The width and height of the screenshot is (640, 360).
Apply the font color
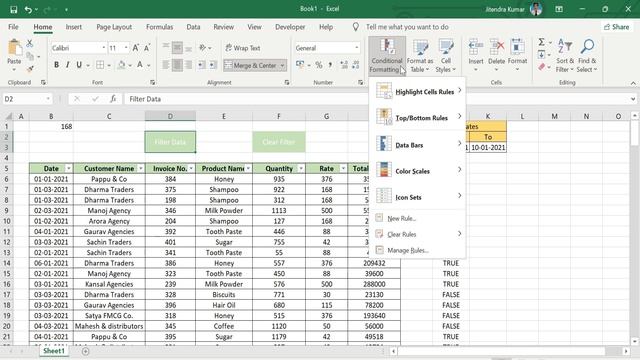click(x=140, y=65)
